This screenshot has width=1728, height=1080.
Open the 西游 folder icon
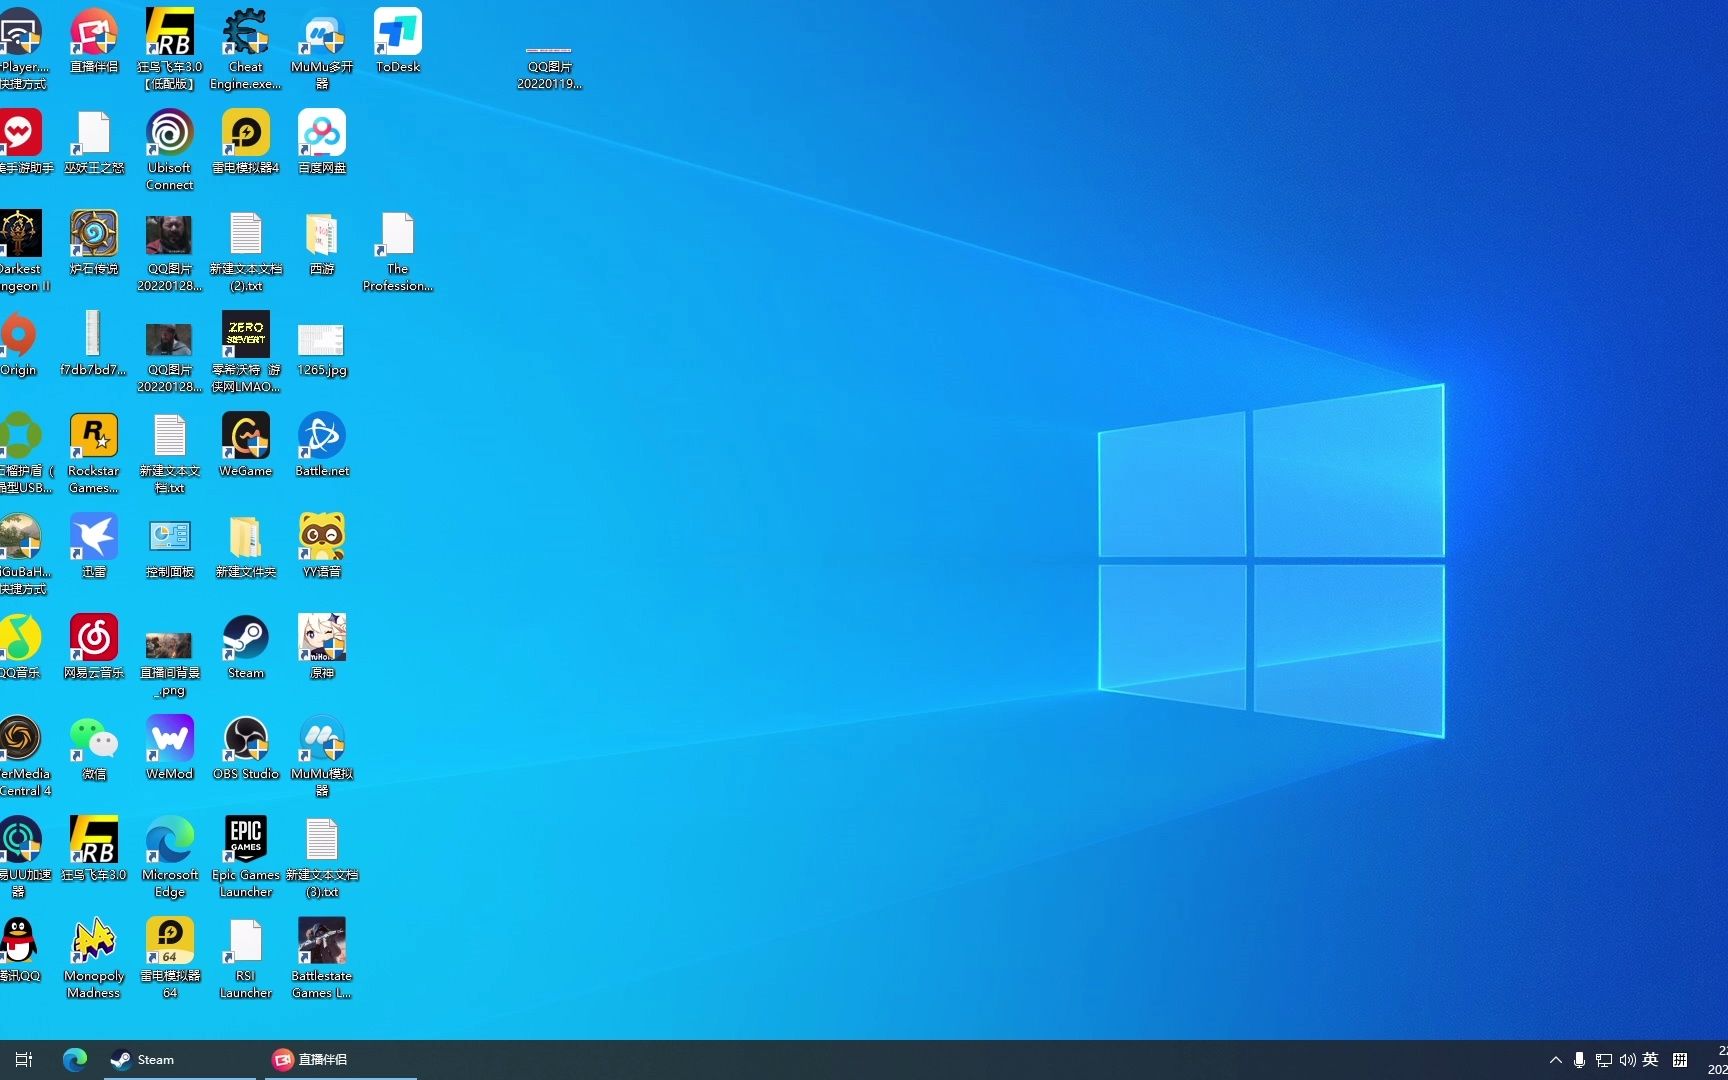322,242
